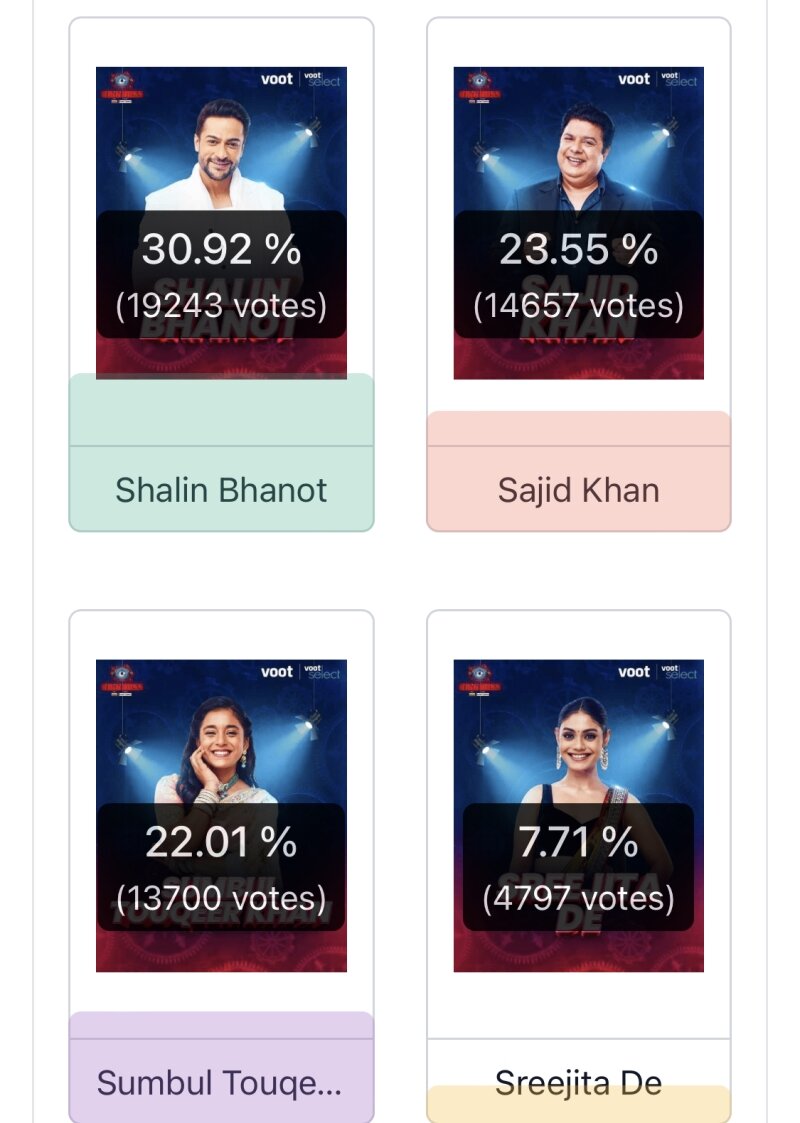Choose the Sumbul Touqe... name label
Image resolution: width=800 pixels, height=1123 pixels.
click(221, 1082)
